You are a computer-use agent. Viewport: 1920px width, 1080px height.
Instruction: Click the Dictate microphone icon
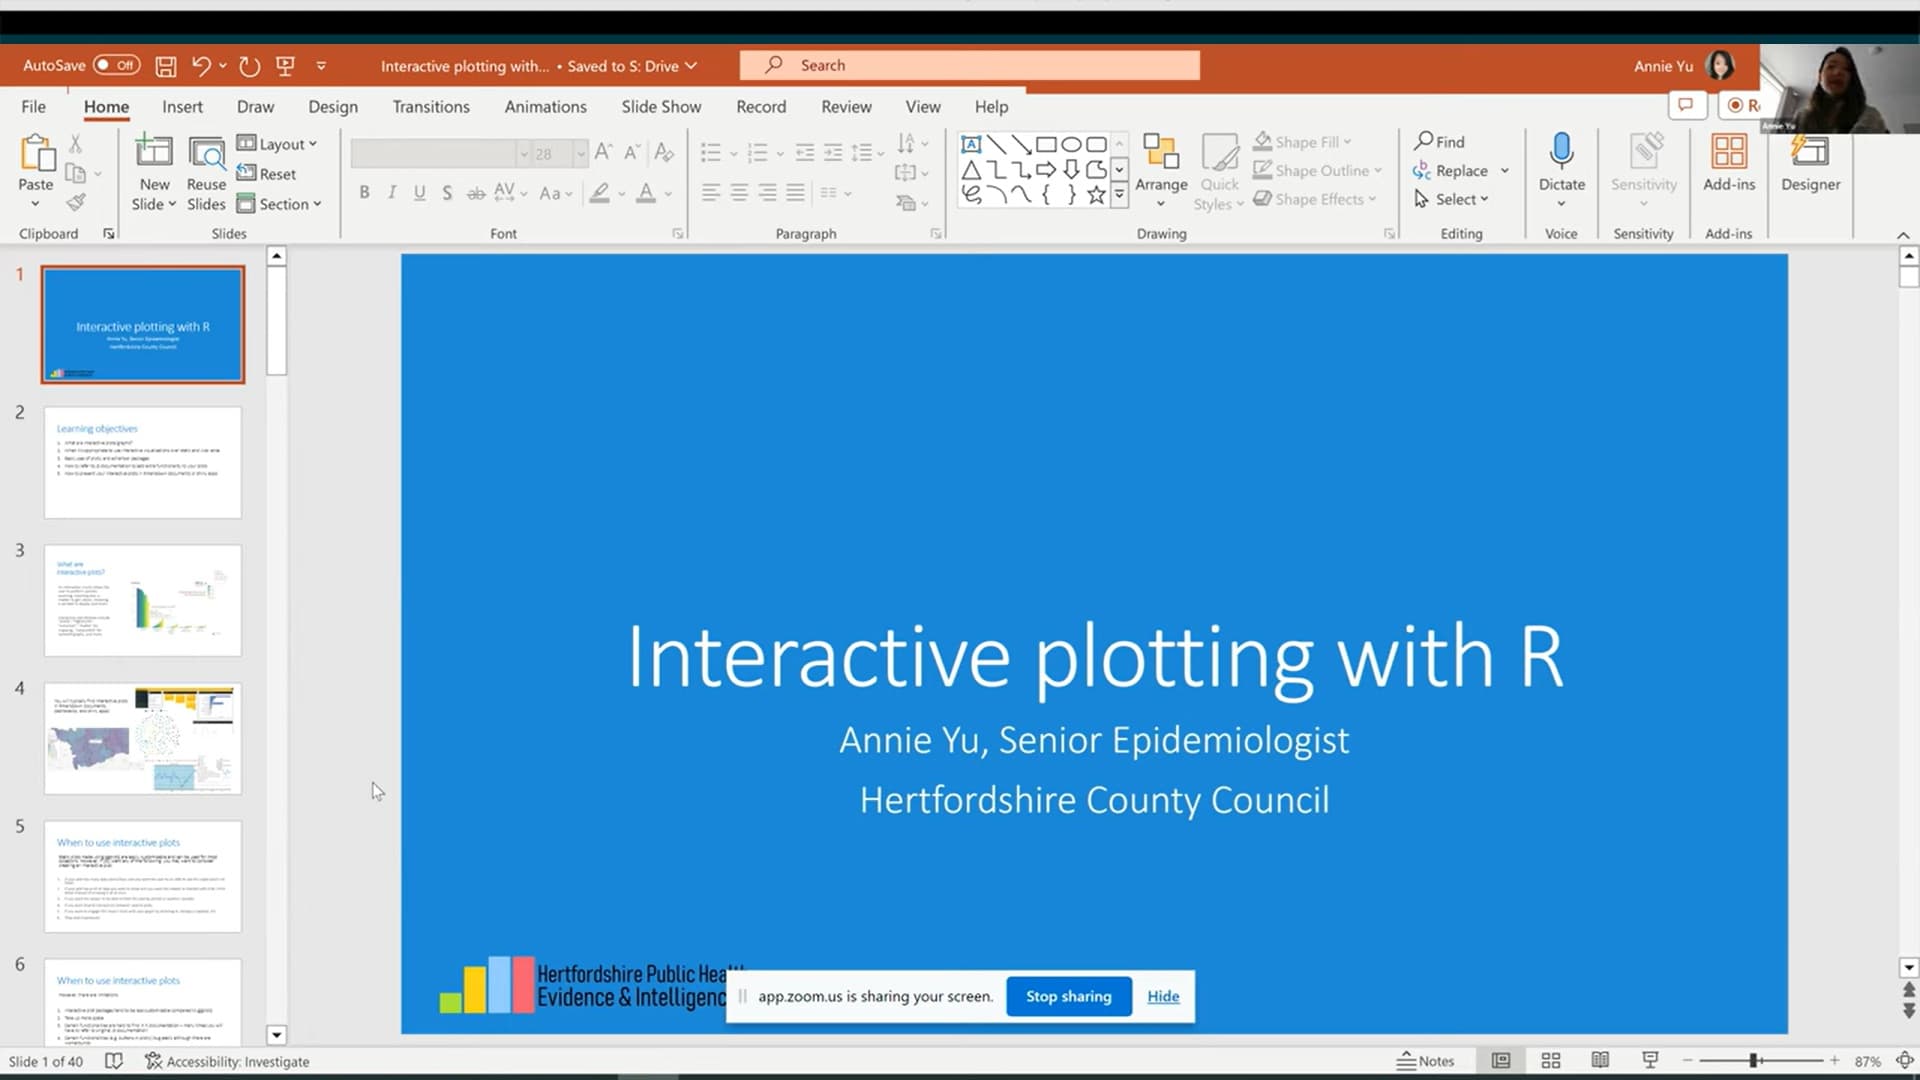(x=1561, y=152)
